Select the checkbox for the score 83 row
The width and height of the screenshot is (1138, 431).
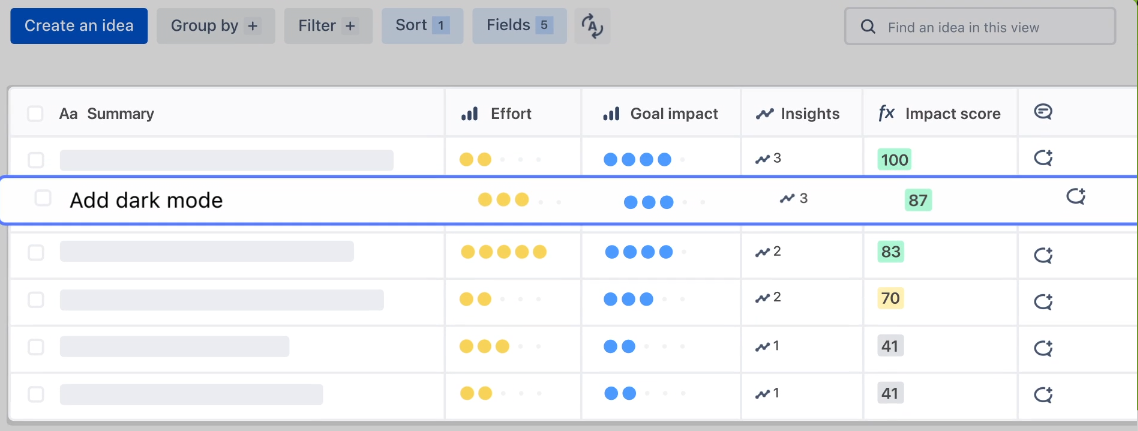click(x=36, y=252)
